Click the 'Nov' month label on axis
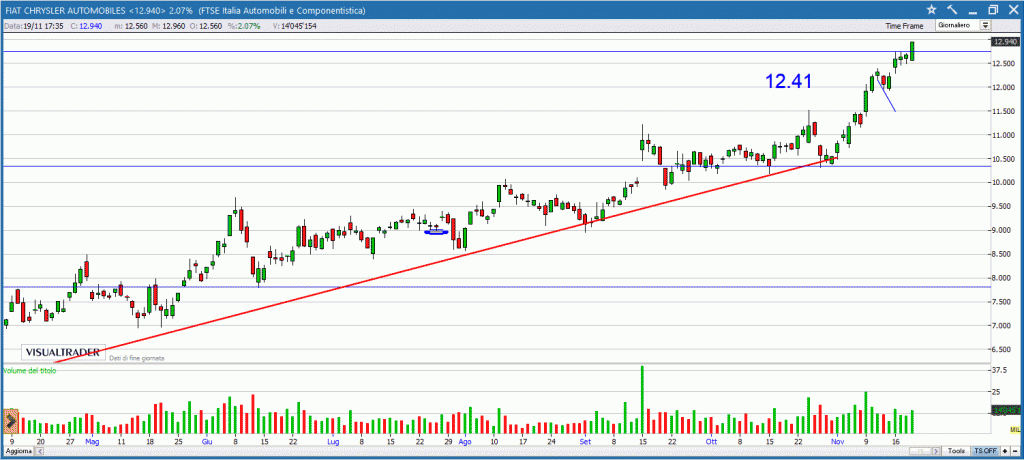This screenshot has width=1024, height=460. pyautogui.click(x=837, y=441)
